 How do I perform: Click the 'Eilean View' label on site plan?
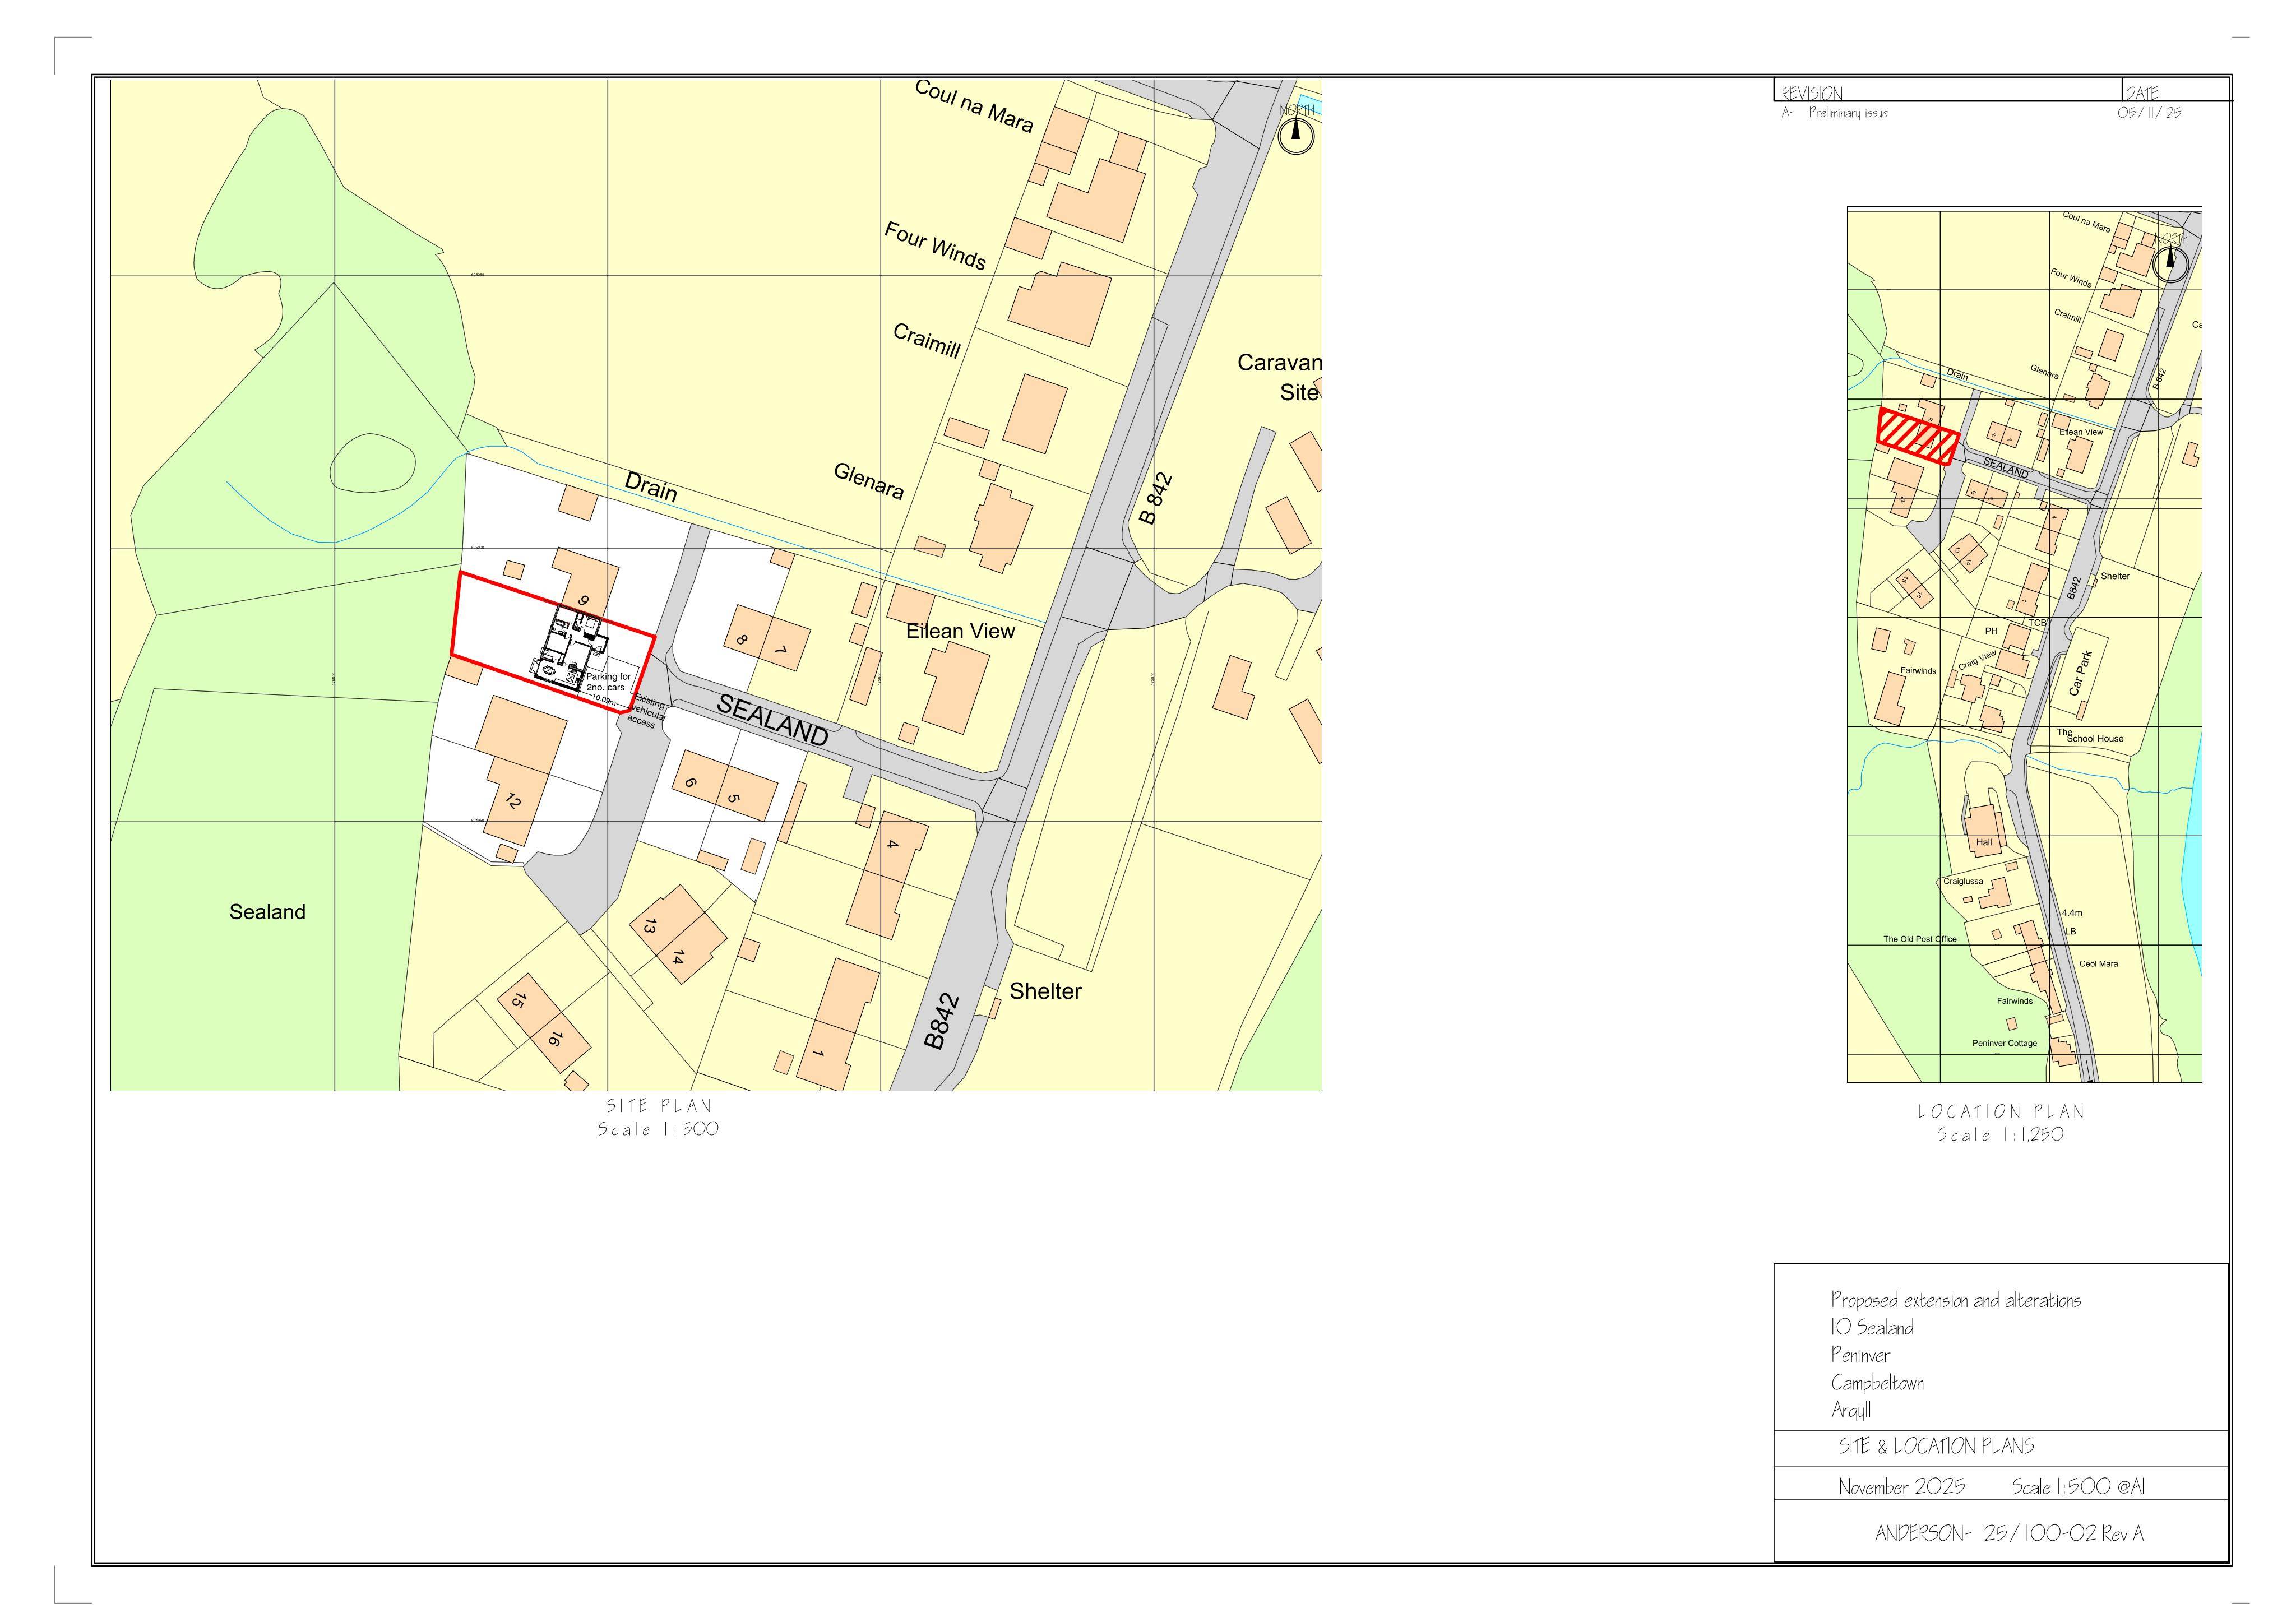[x=960, y=631]
